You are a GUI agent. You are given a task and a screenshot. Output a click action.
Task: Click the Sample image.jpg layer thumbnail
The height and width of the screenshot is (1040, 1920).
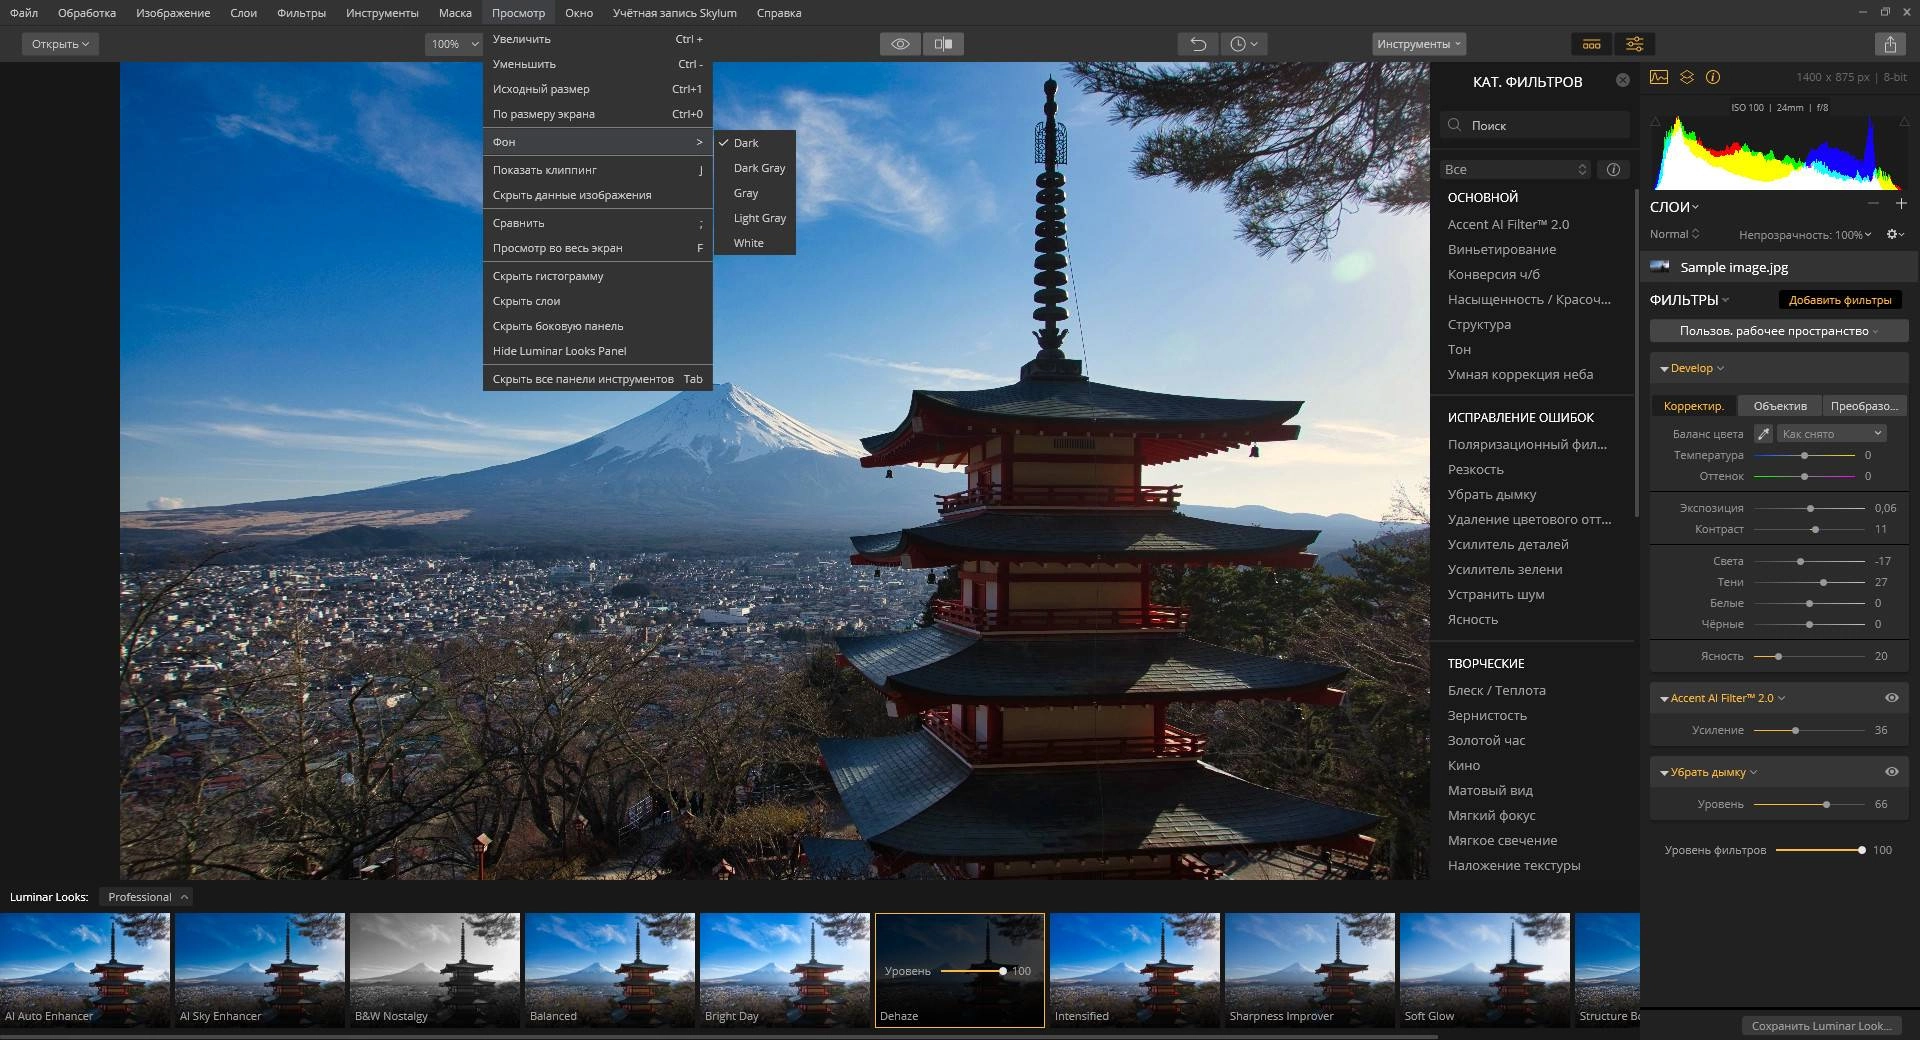(1660, 266)
